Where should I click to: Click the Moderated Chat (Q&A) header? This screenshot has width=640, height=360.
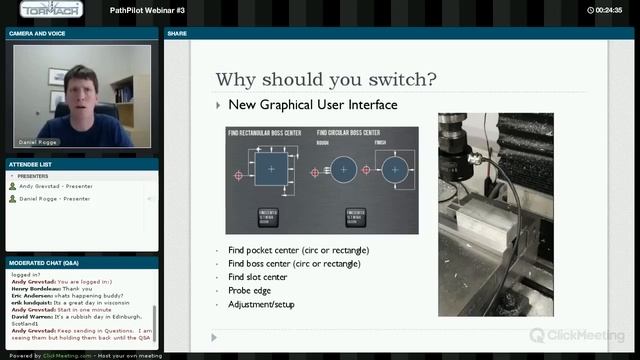point(82,263)
